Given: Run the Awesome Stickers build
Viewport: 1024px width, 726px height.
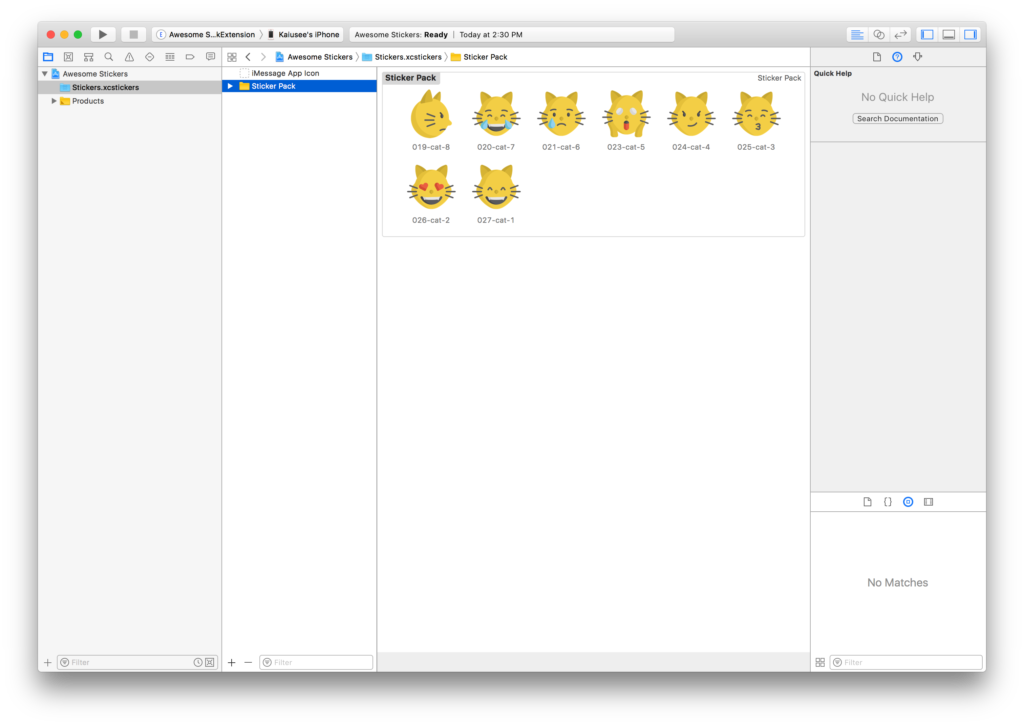Looking at the screenshot, I should (x=103, y=35).
